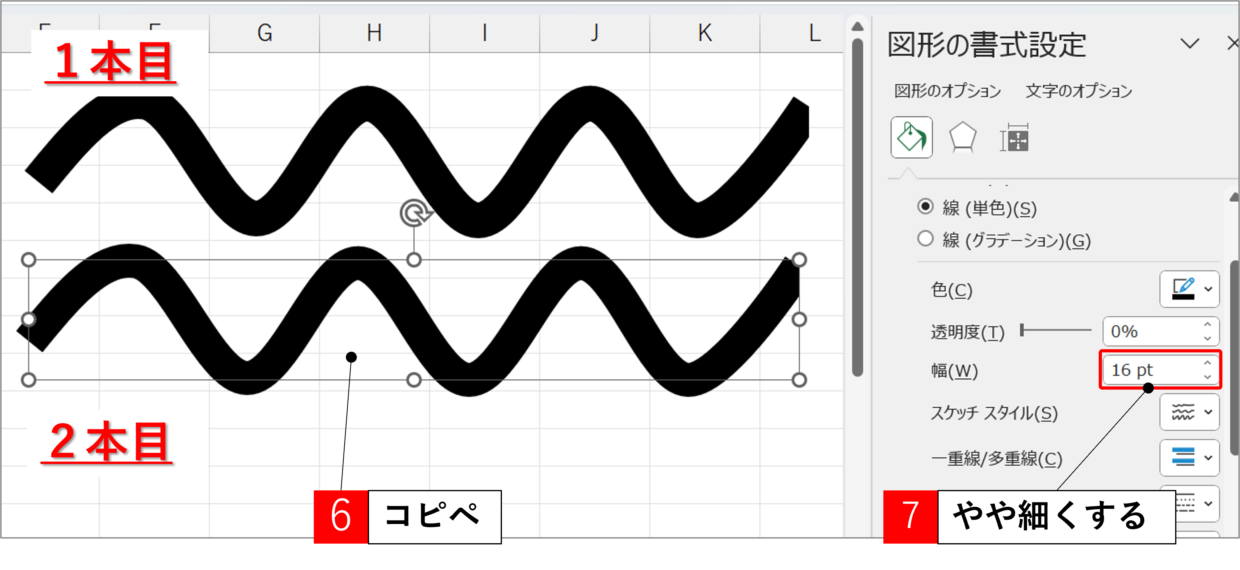Select the 線 (グラデーション) radio button
1240x570 pixels.
click(x=925, y=240)
